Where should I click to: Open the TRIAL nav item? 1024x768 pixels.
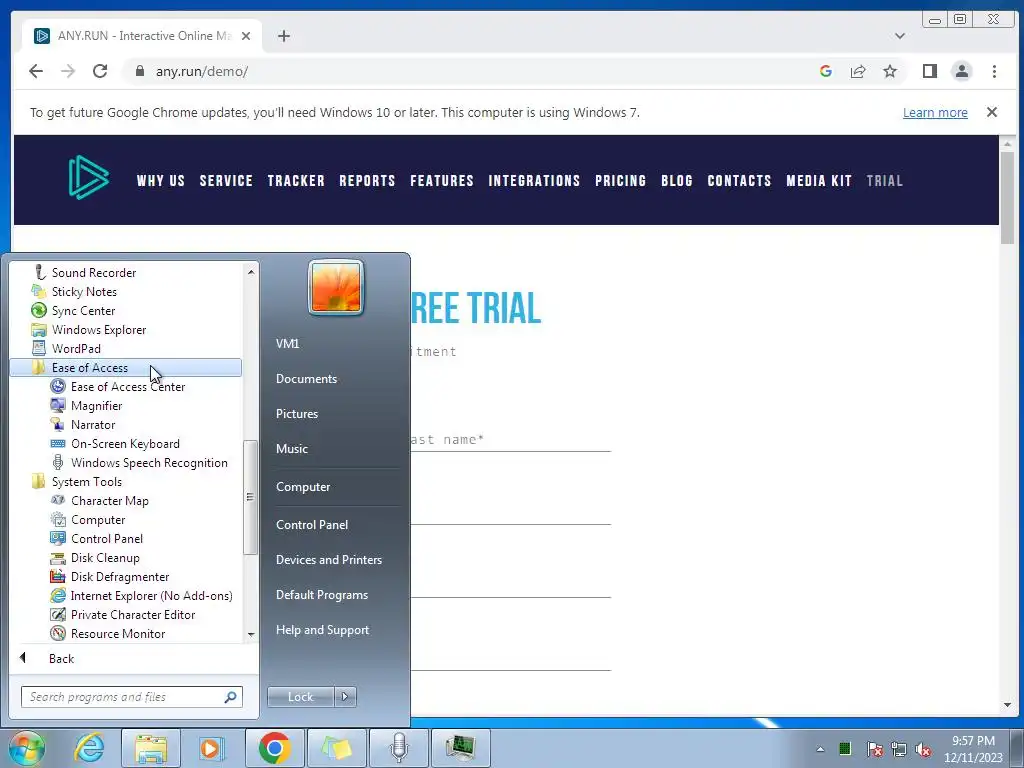point(885,181)
